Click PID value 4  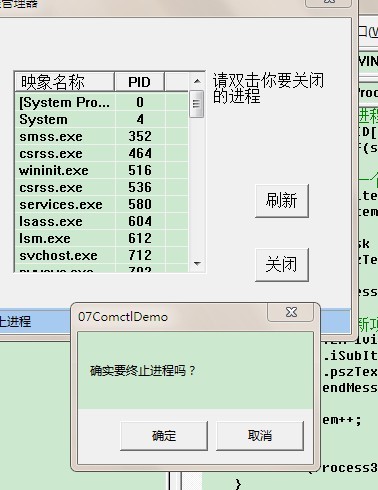pyautogui.click(x=140, y=119)
